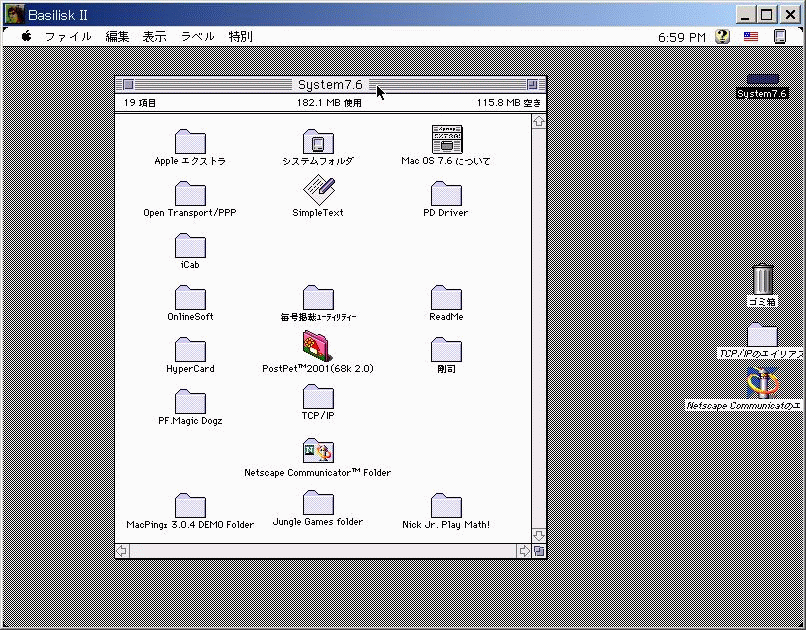Click the '182.1 MB 使用' disk usage text
Viewport: 806px width, 630px height.
click(329, 103)
